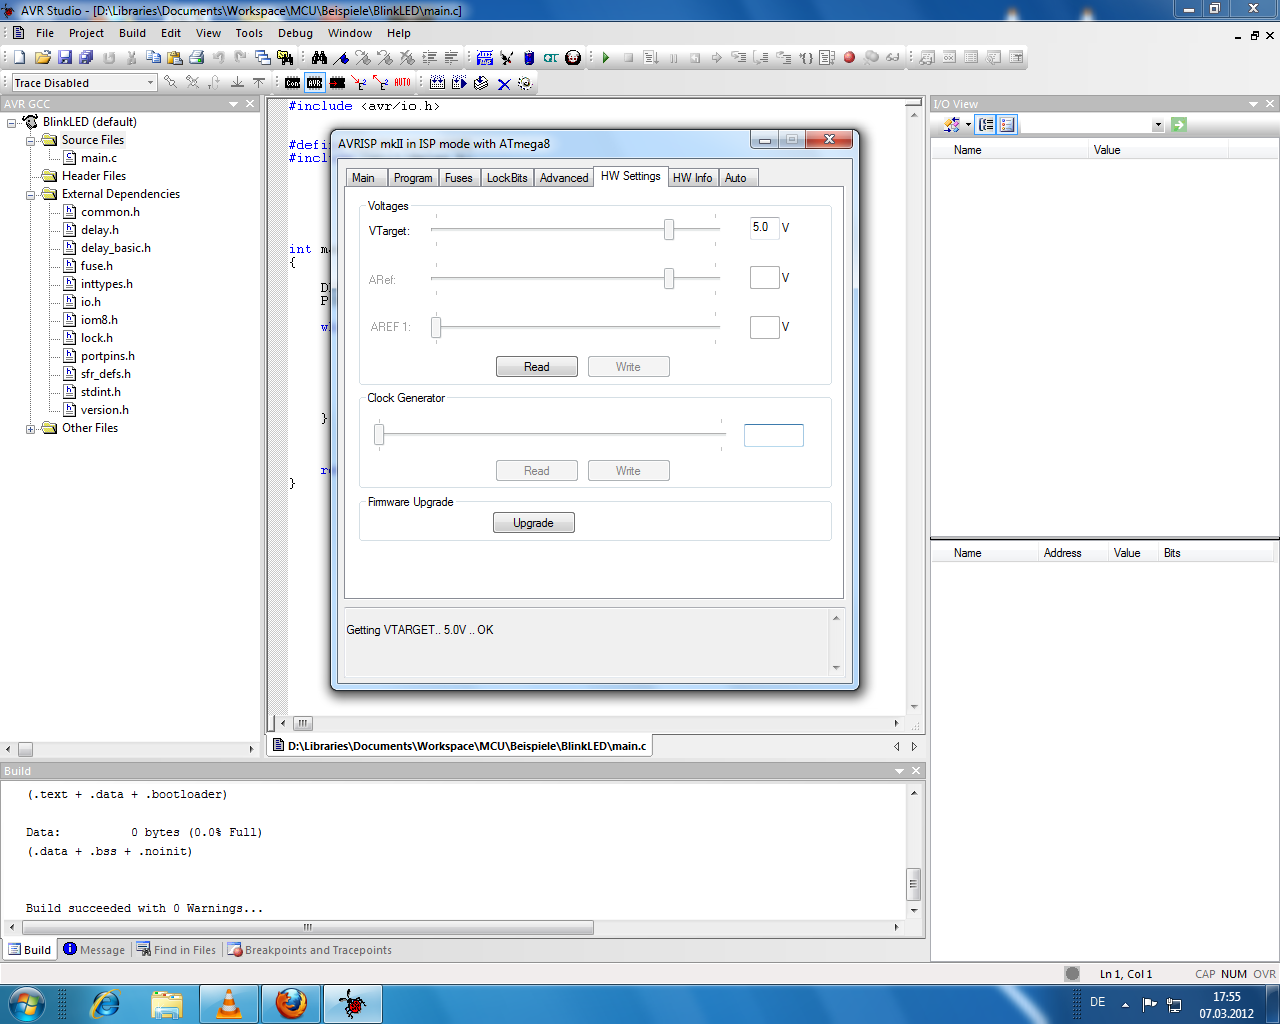Launch Firefox from the taskbar

click(x=291, y=1003)
